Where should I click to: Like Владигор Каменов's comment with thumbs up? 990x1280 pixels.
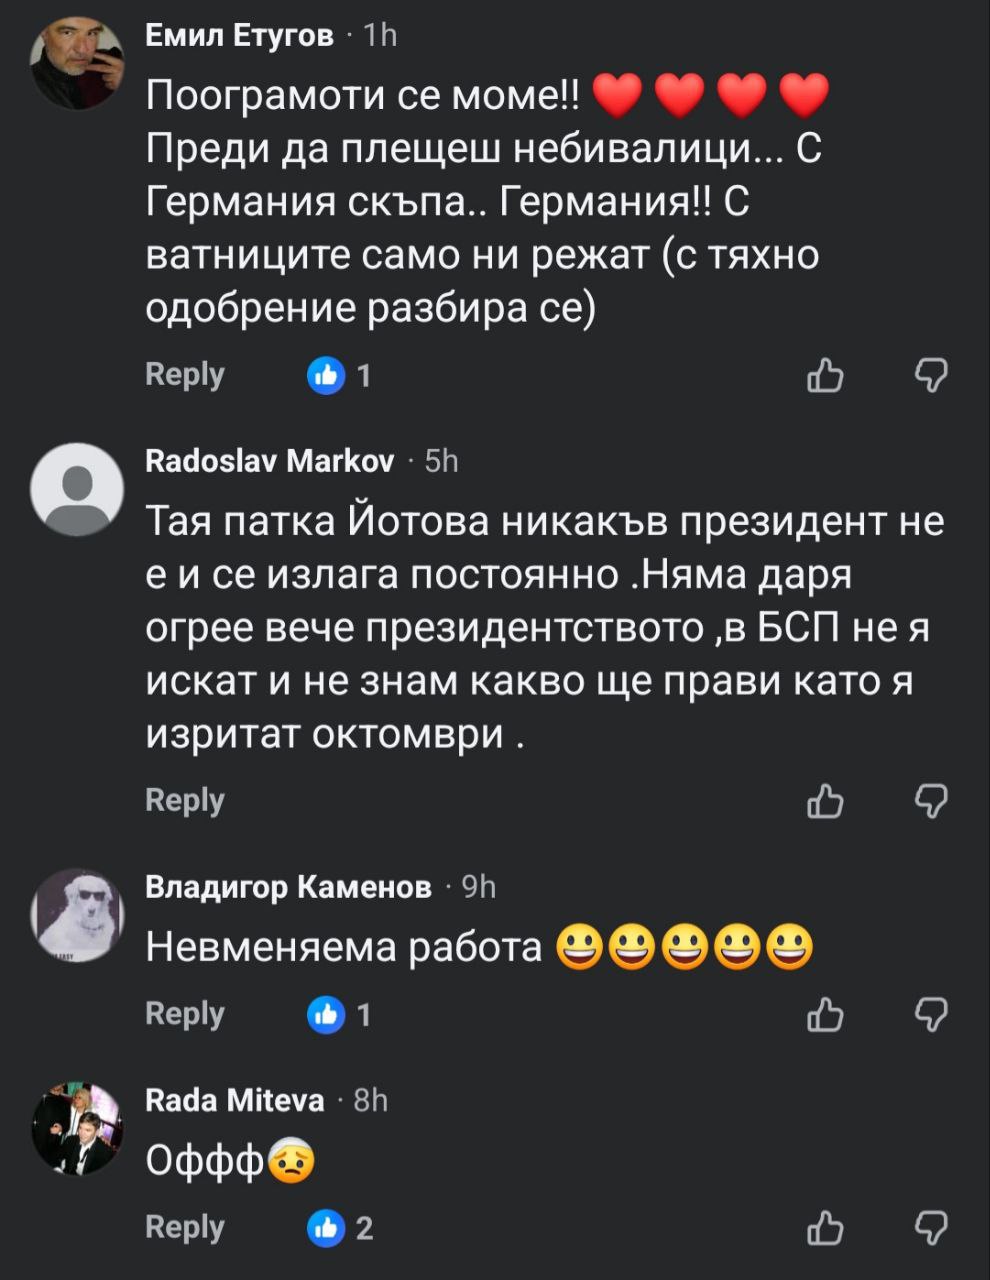(825, 1015)
